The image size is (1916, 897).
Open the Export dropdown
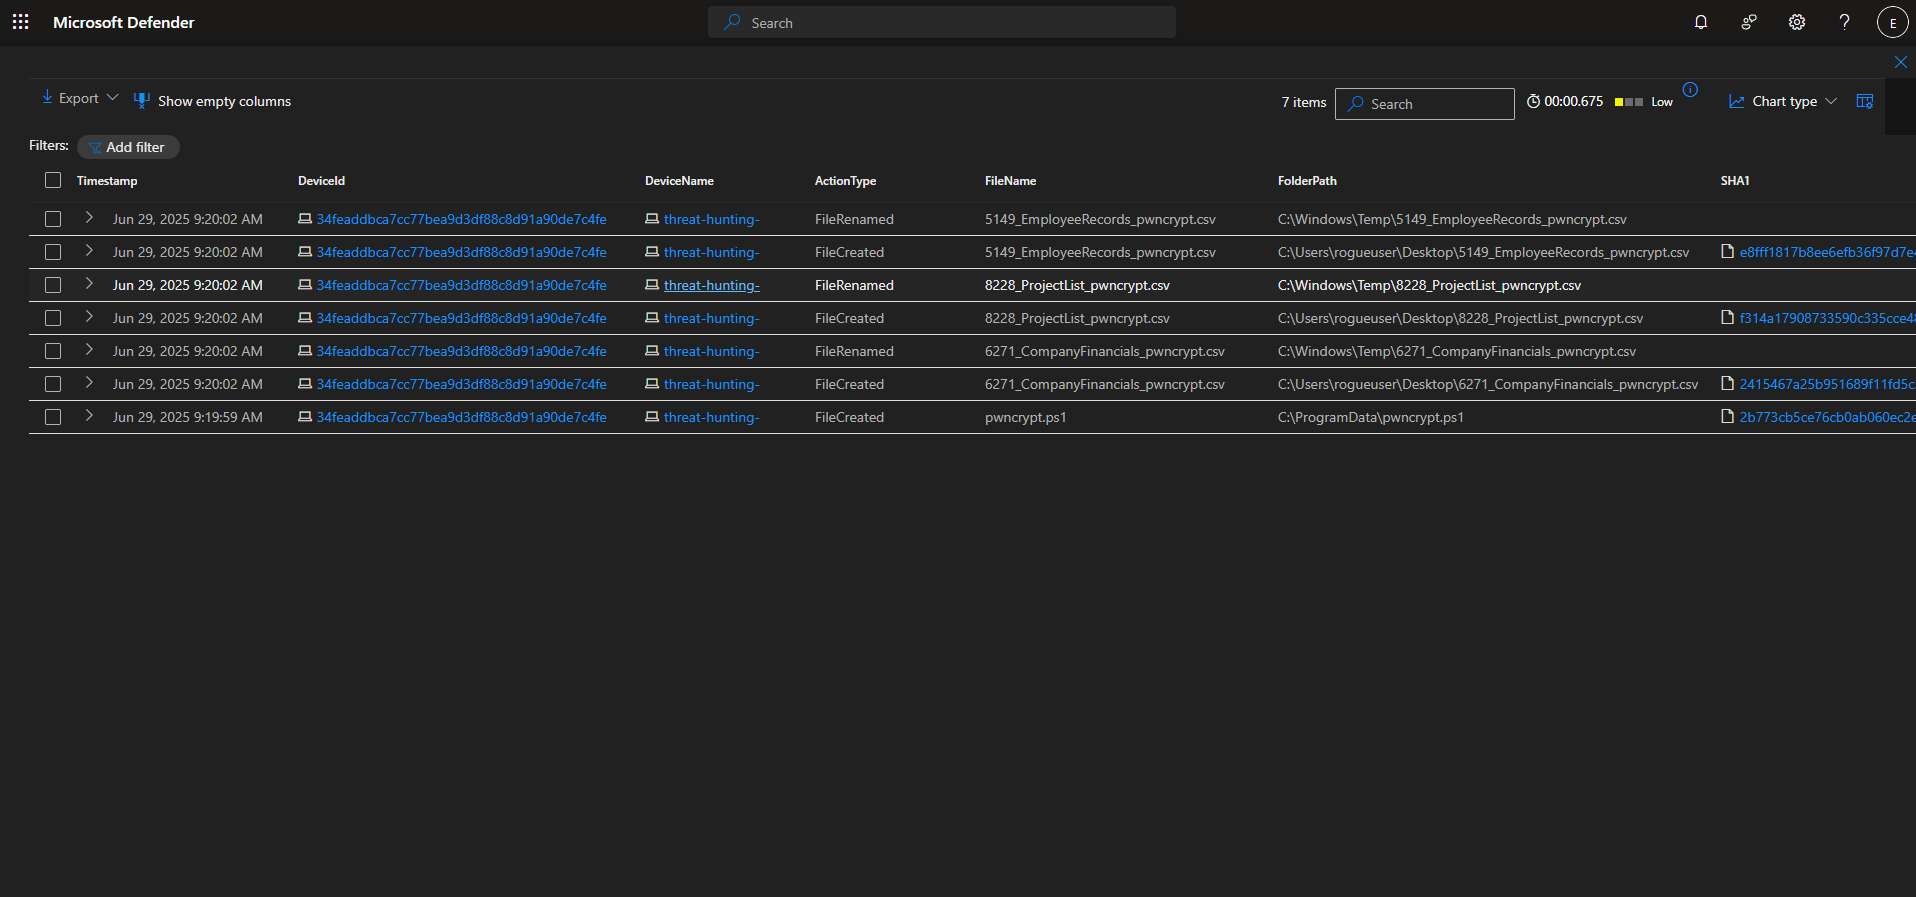(x=80, y=98)
